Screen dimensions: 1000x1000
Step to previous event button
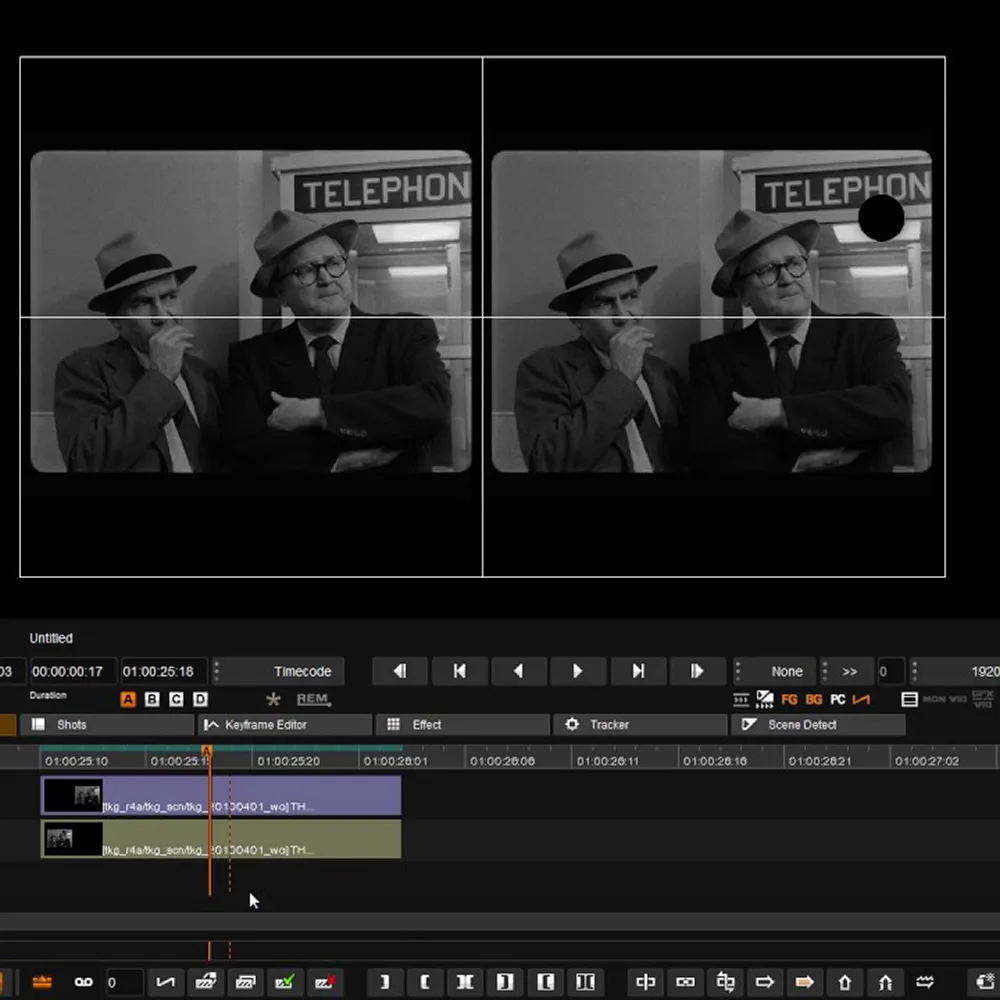[400, 672]
